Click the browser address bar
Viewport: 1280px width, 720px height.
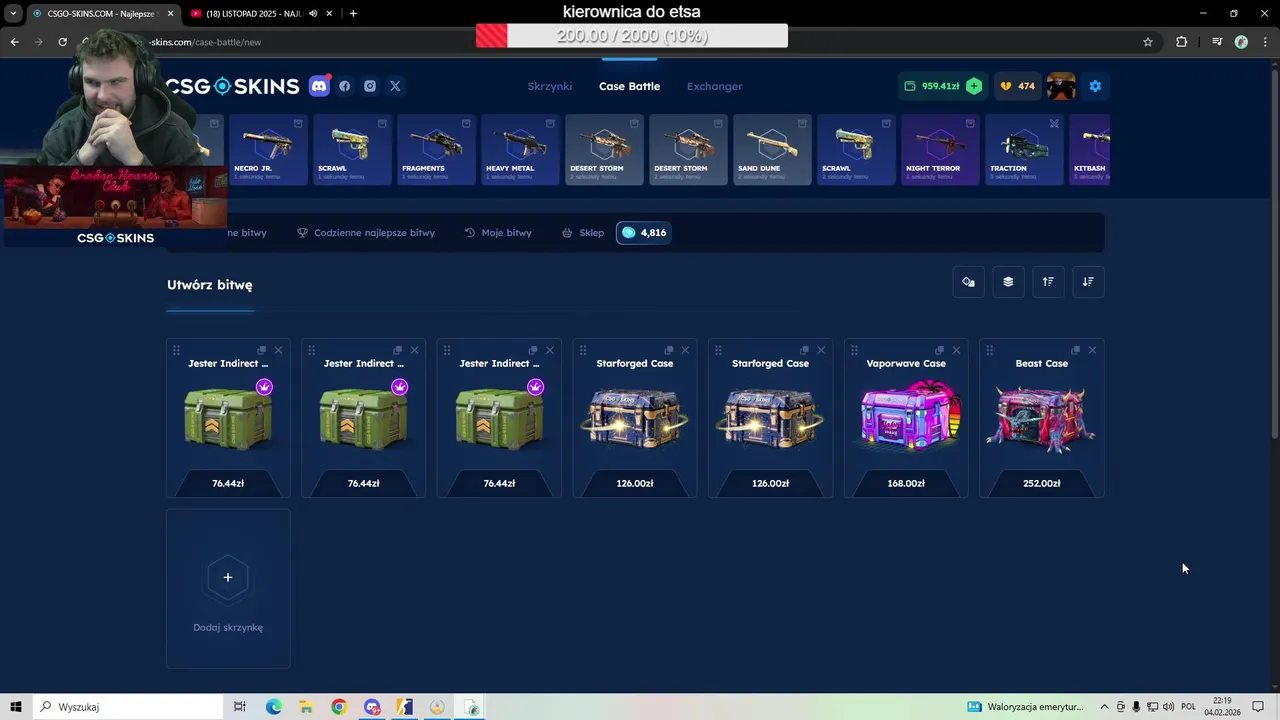pos(640,42)
